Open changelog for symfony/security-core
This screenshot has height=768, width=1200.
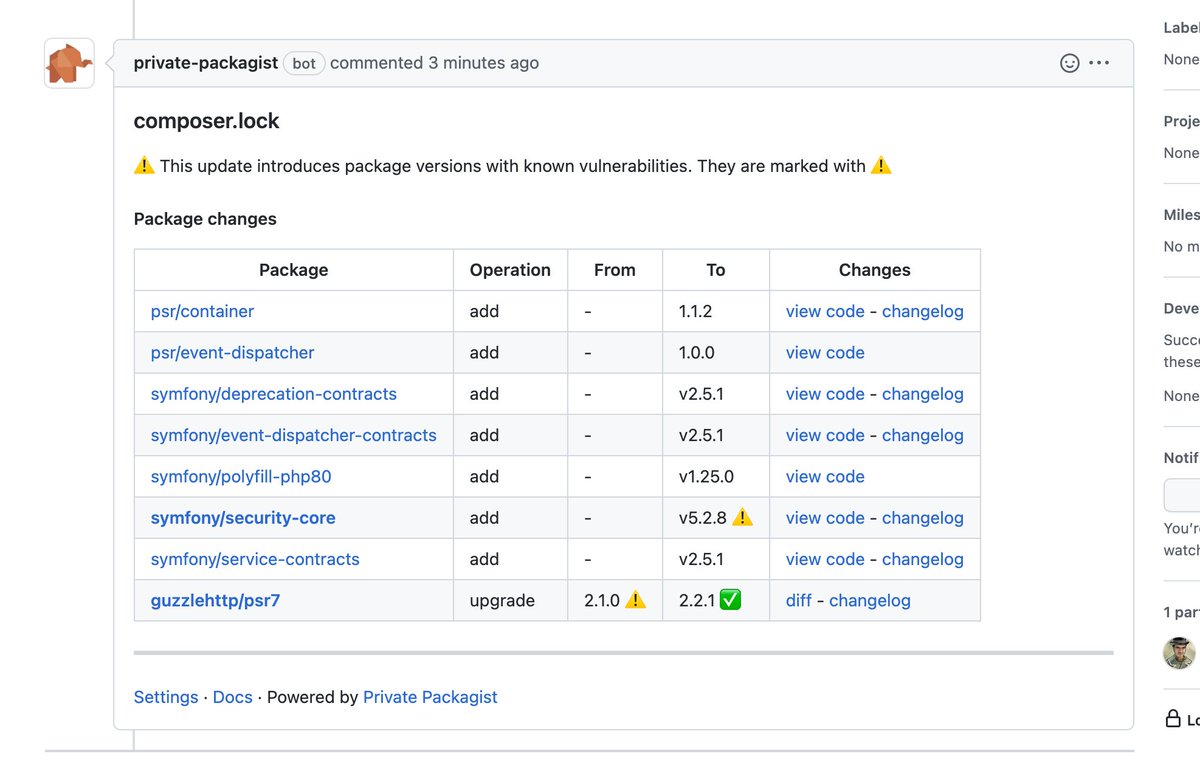point(922,518)
